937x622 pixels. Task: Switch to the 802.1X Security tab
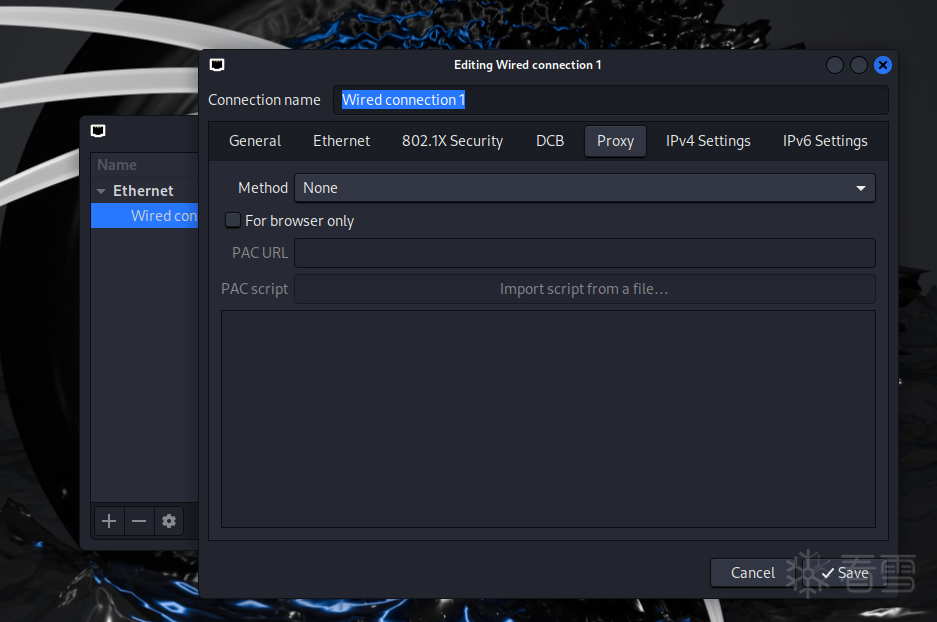pyautogui.click(x=451, y=141)
